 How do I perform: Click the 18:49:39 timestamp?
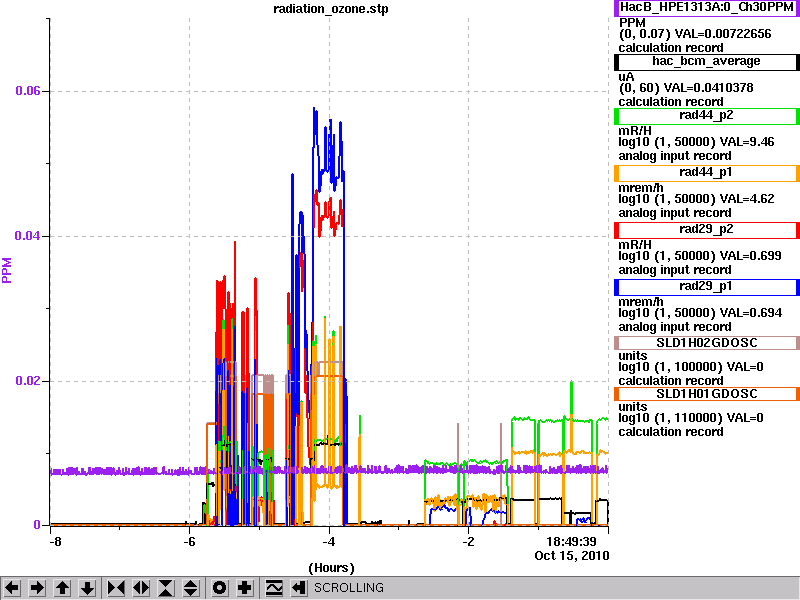[x=571, y=541]
